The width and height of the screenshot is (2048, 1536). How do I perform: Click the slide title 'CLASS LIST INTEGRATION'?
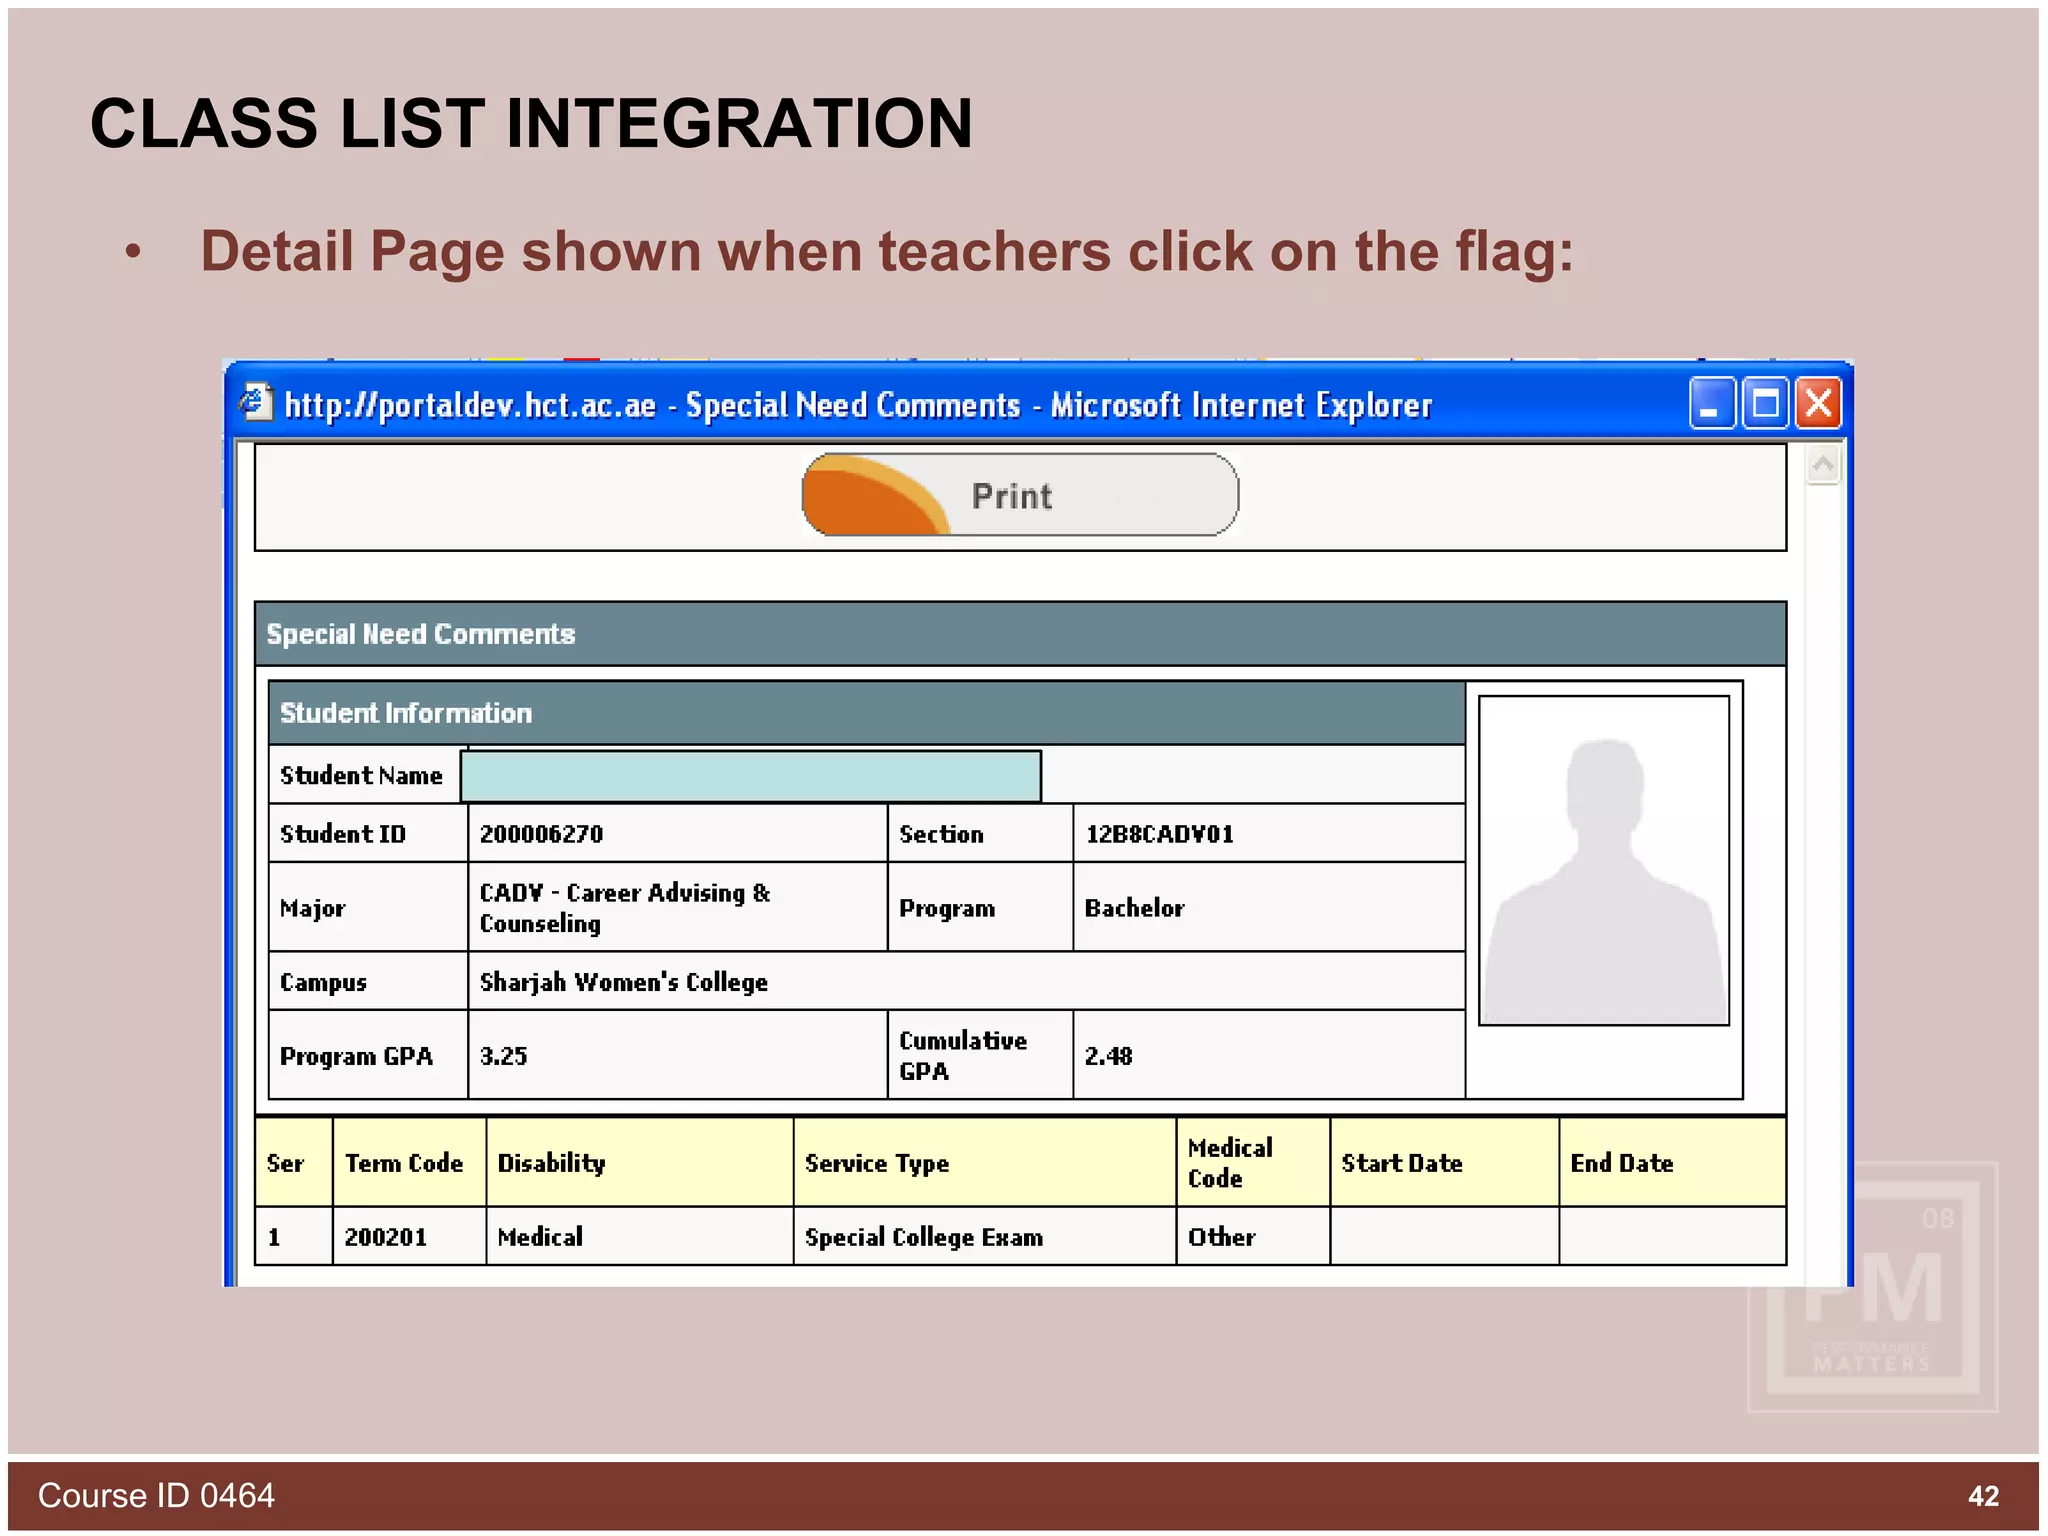(x=531, y=124)
